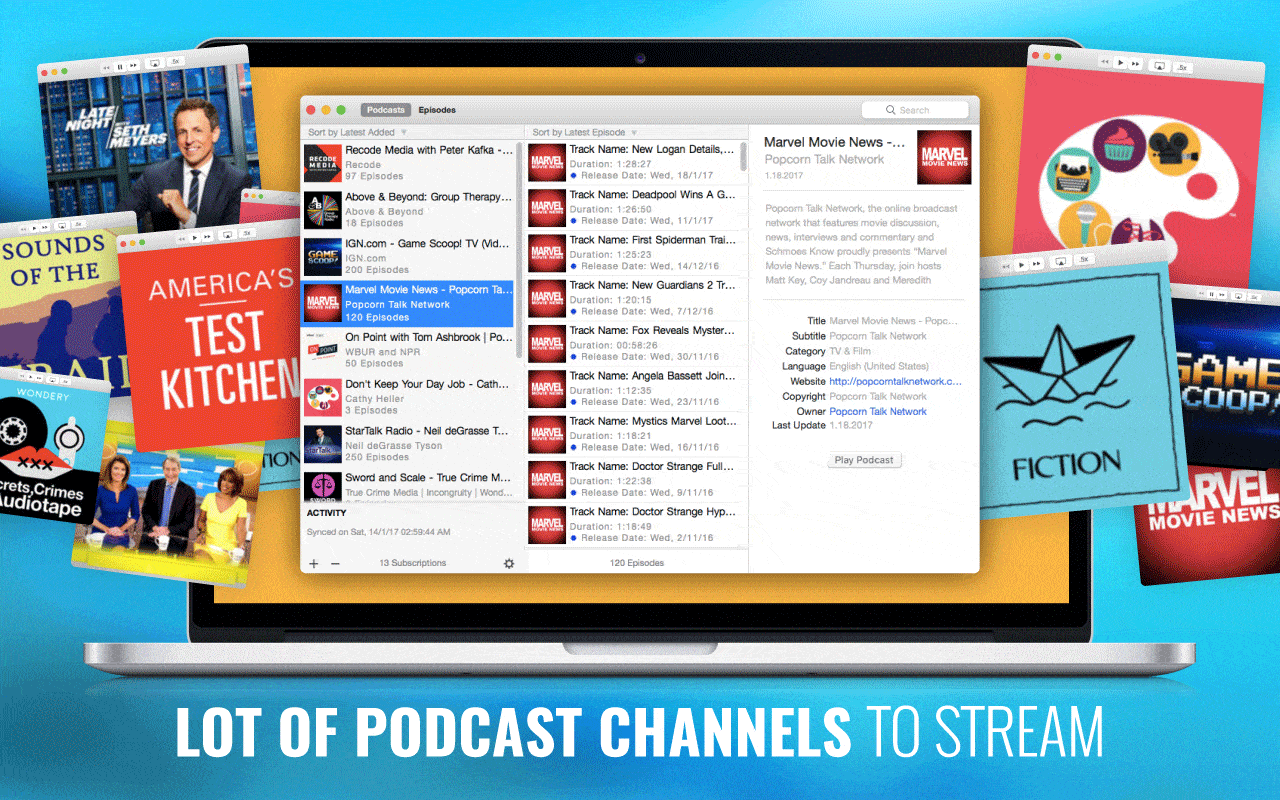This screenshot has width=1280, height=800.
Task: Click the Marvel Movie News artwork in details pane
Action: pyautogui.click(x=944, y=157)
